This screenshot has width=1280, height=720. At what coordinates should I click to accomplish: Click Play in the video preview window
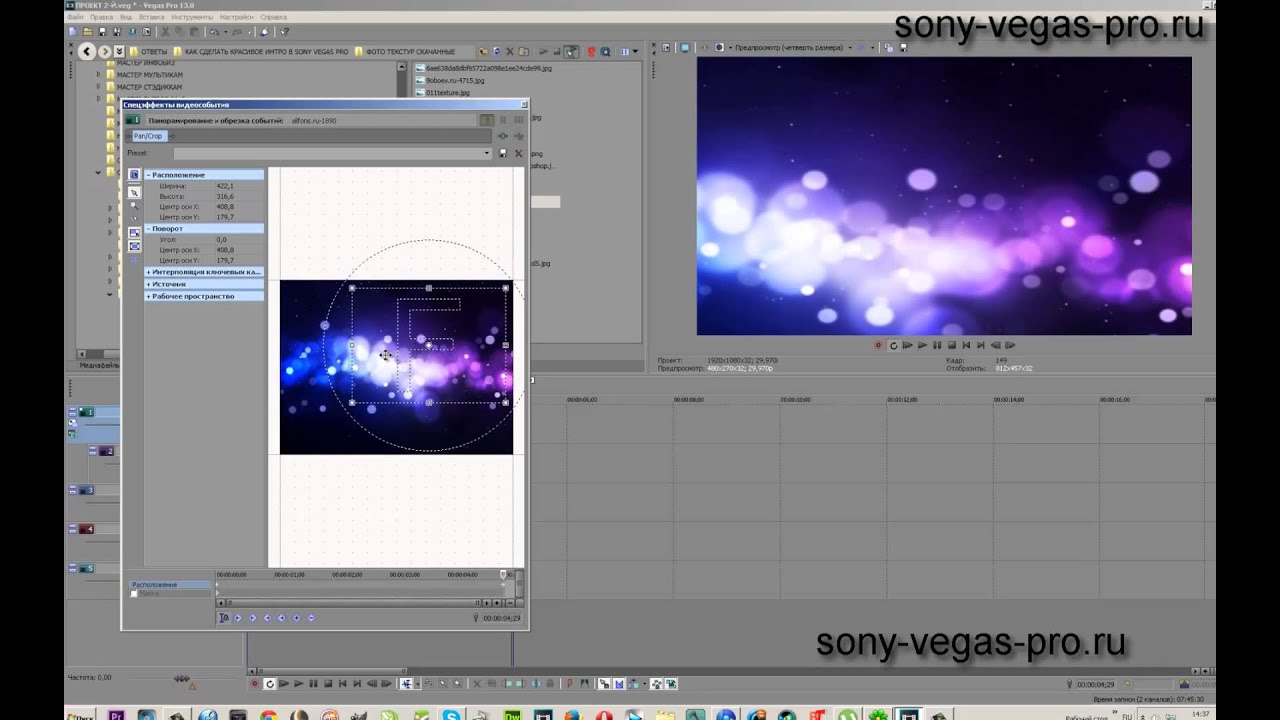922,345
